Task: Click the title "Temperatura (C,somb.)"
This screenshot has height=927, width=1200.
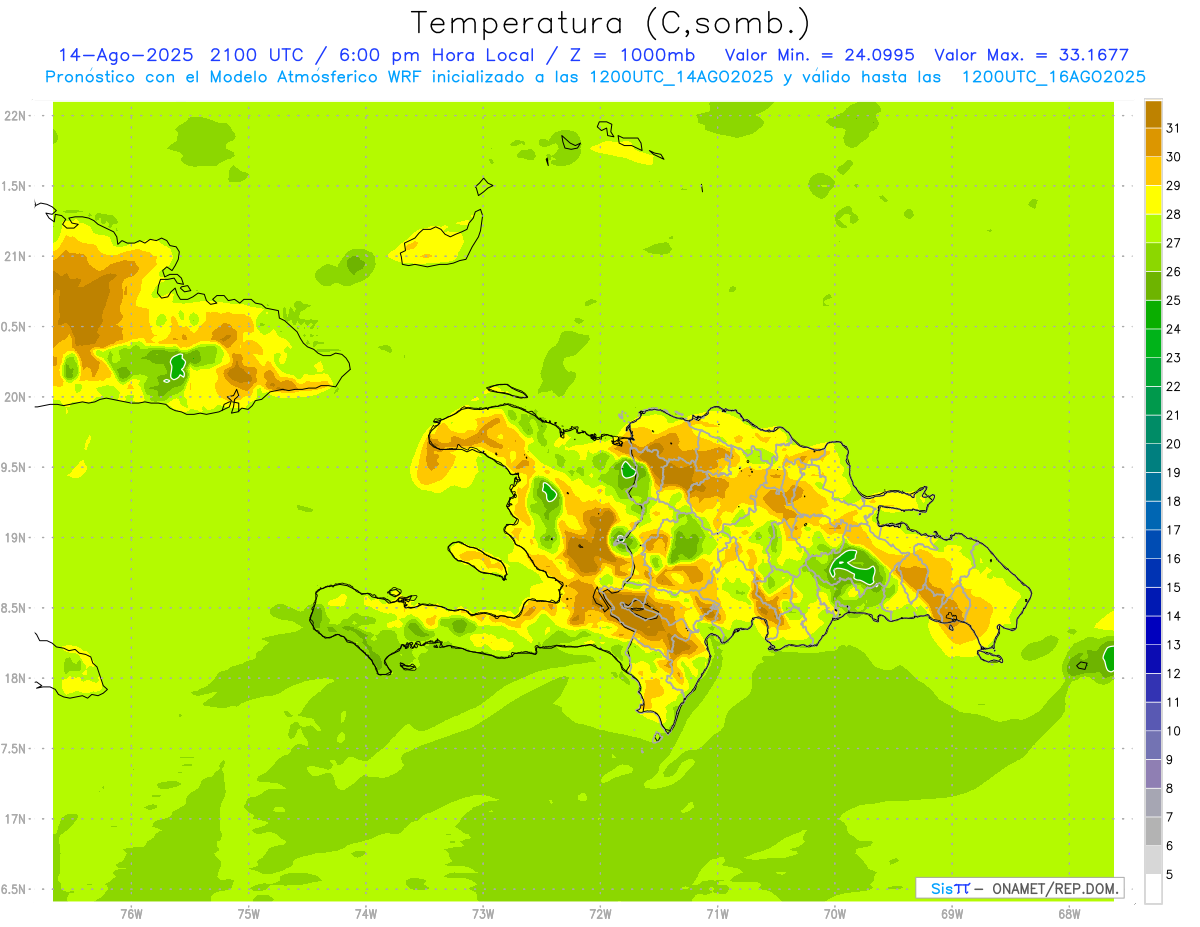Action: click(x=611, y=24)
